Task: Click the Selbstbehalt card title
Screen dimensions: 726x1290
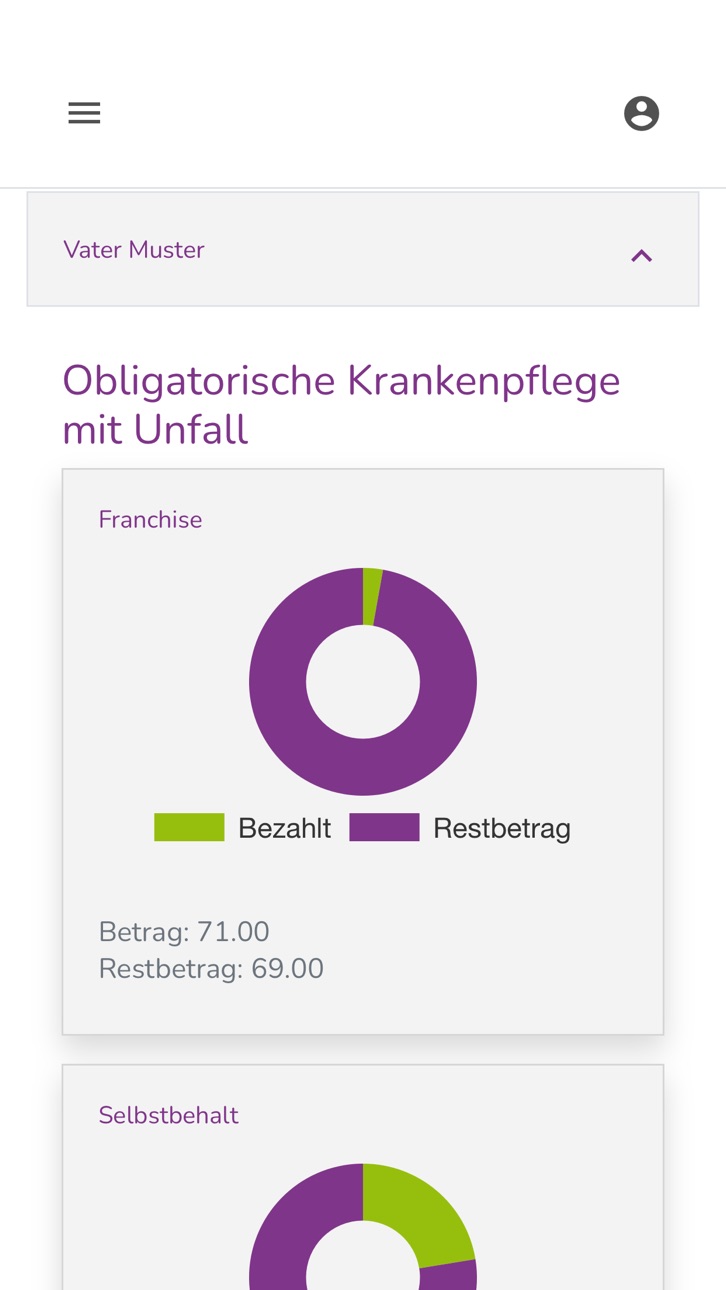Action: (168, 1116)
